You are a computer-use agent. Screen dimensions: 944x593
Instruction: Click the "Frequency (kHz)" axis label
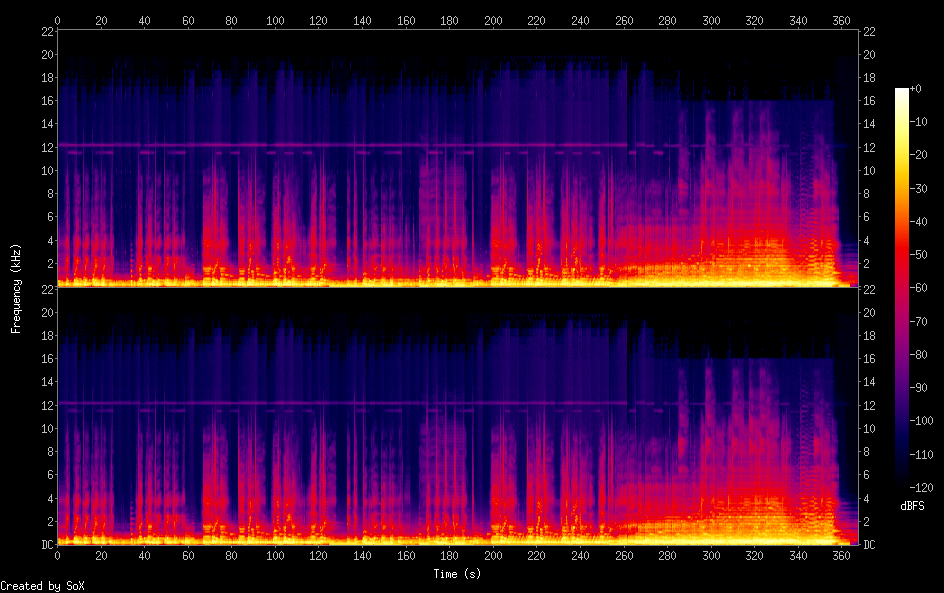pos(16,288)
